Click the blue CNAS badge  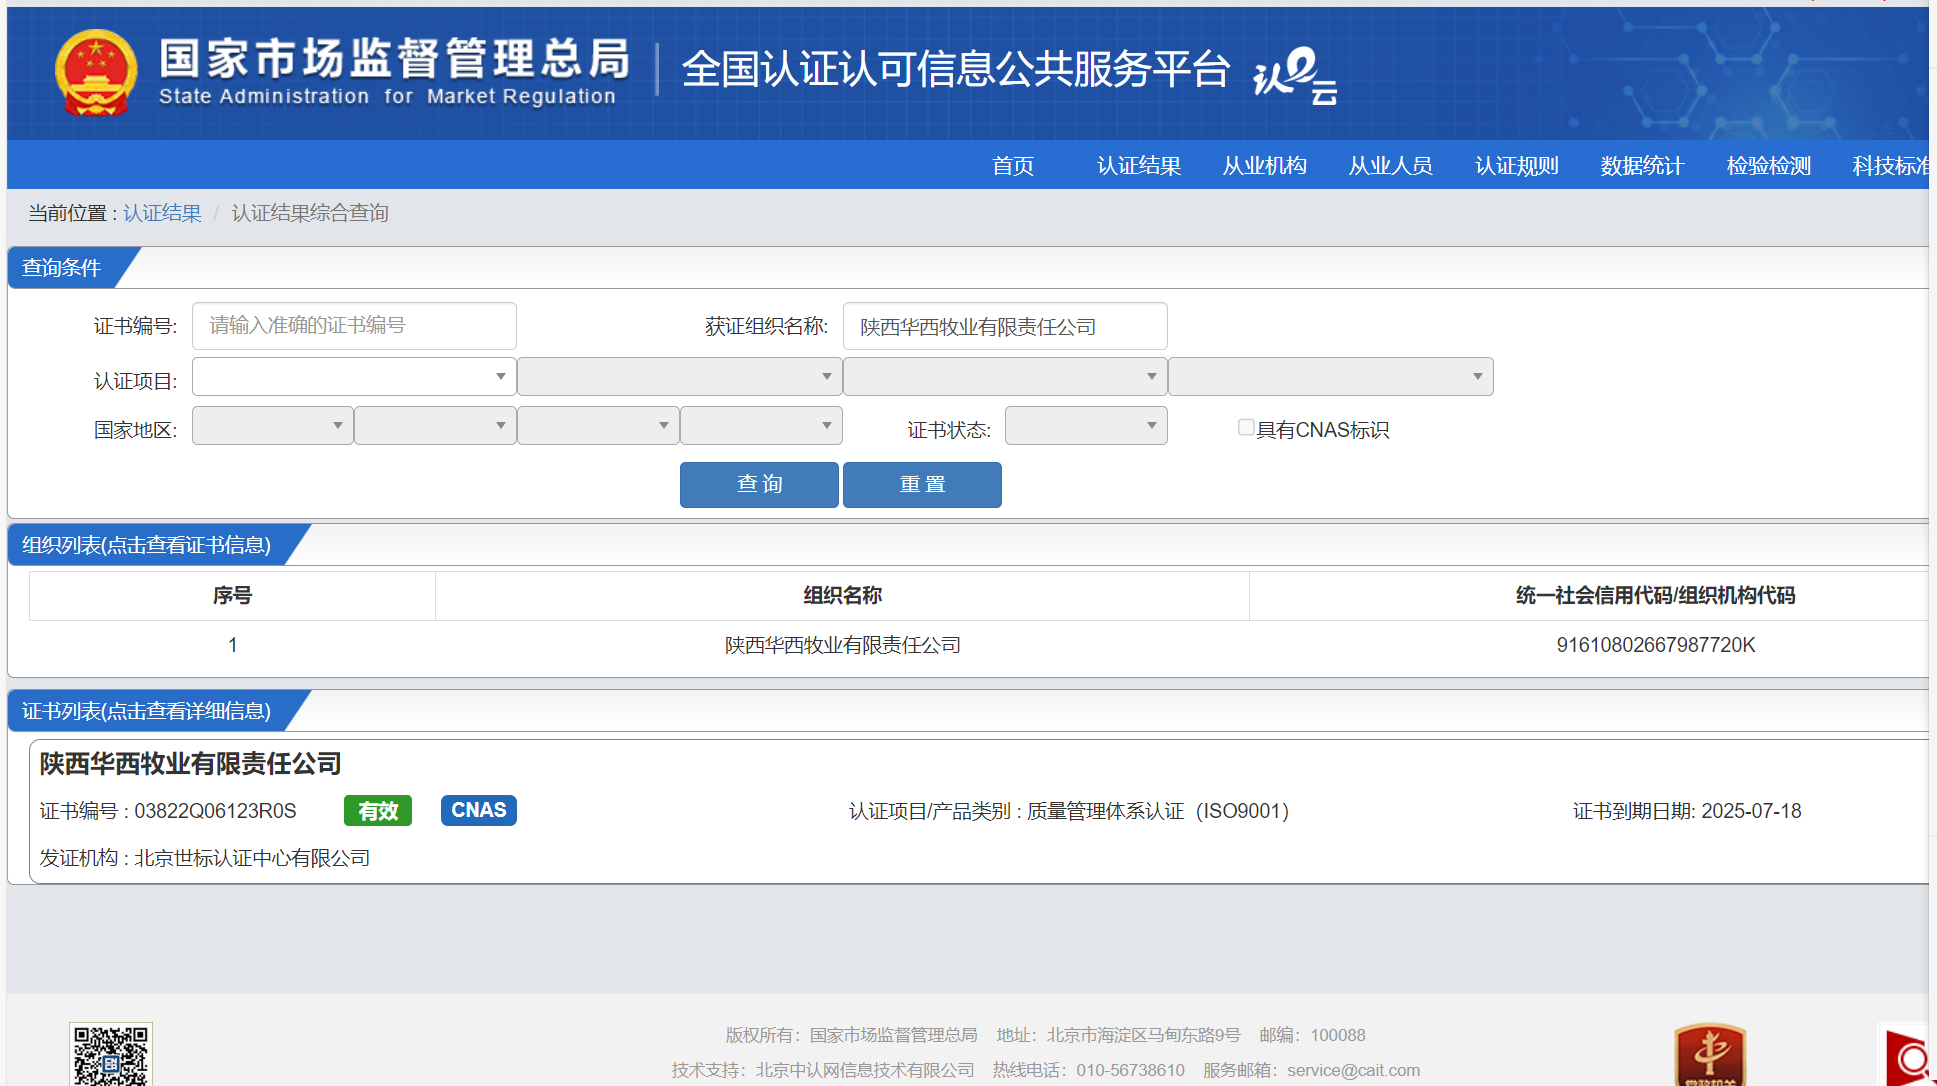[x=478, y=810]
